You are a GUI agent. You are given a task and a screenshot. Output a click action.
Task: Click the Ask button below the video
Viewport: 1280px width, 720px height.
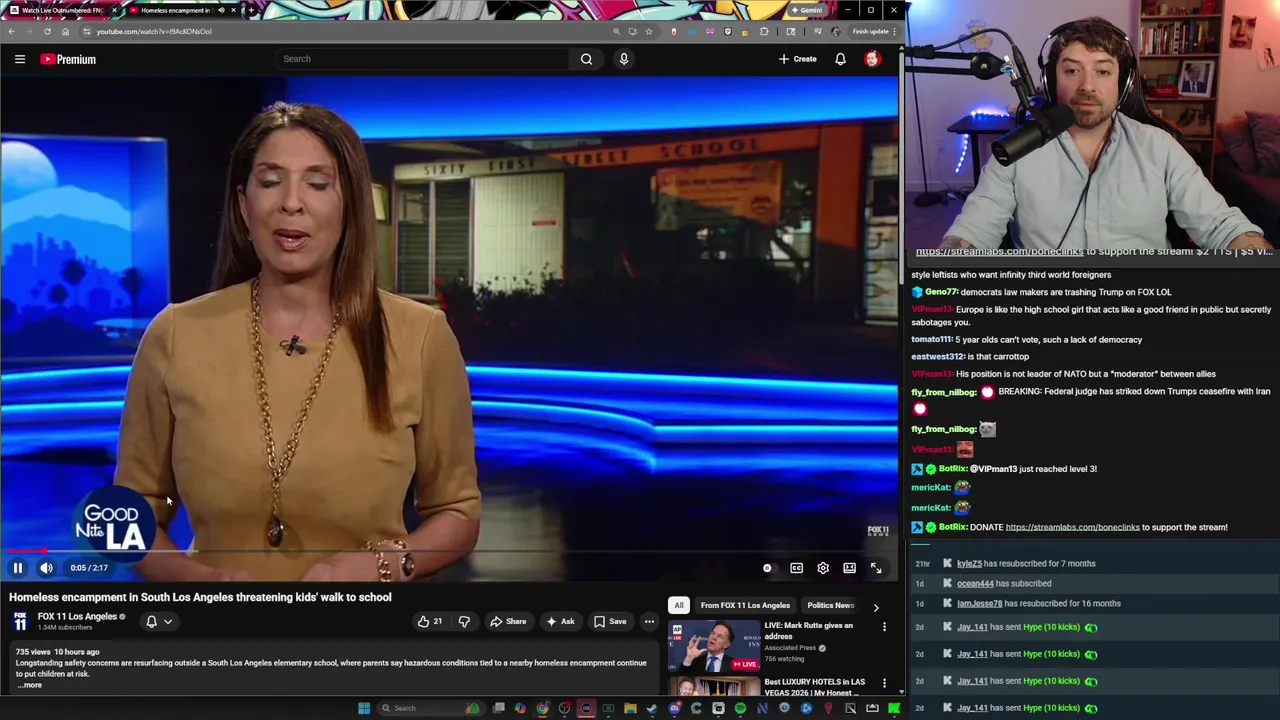click(x=560, y=622)
